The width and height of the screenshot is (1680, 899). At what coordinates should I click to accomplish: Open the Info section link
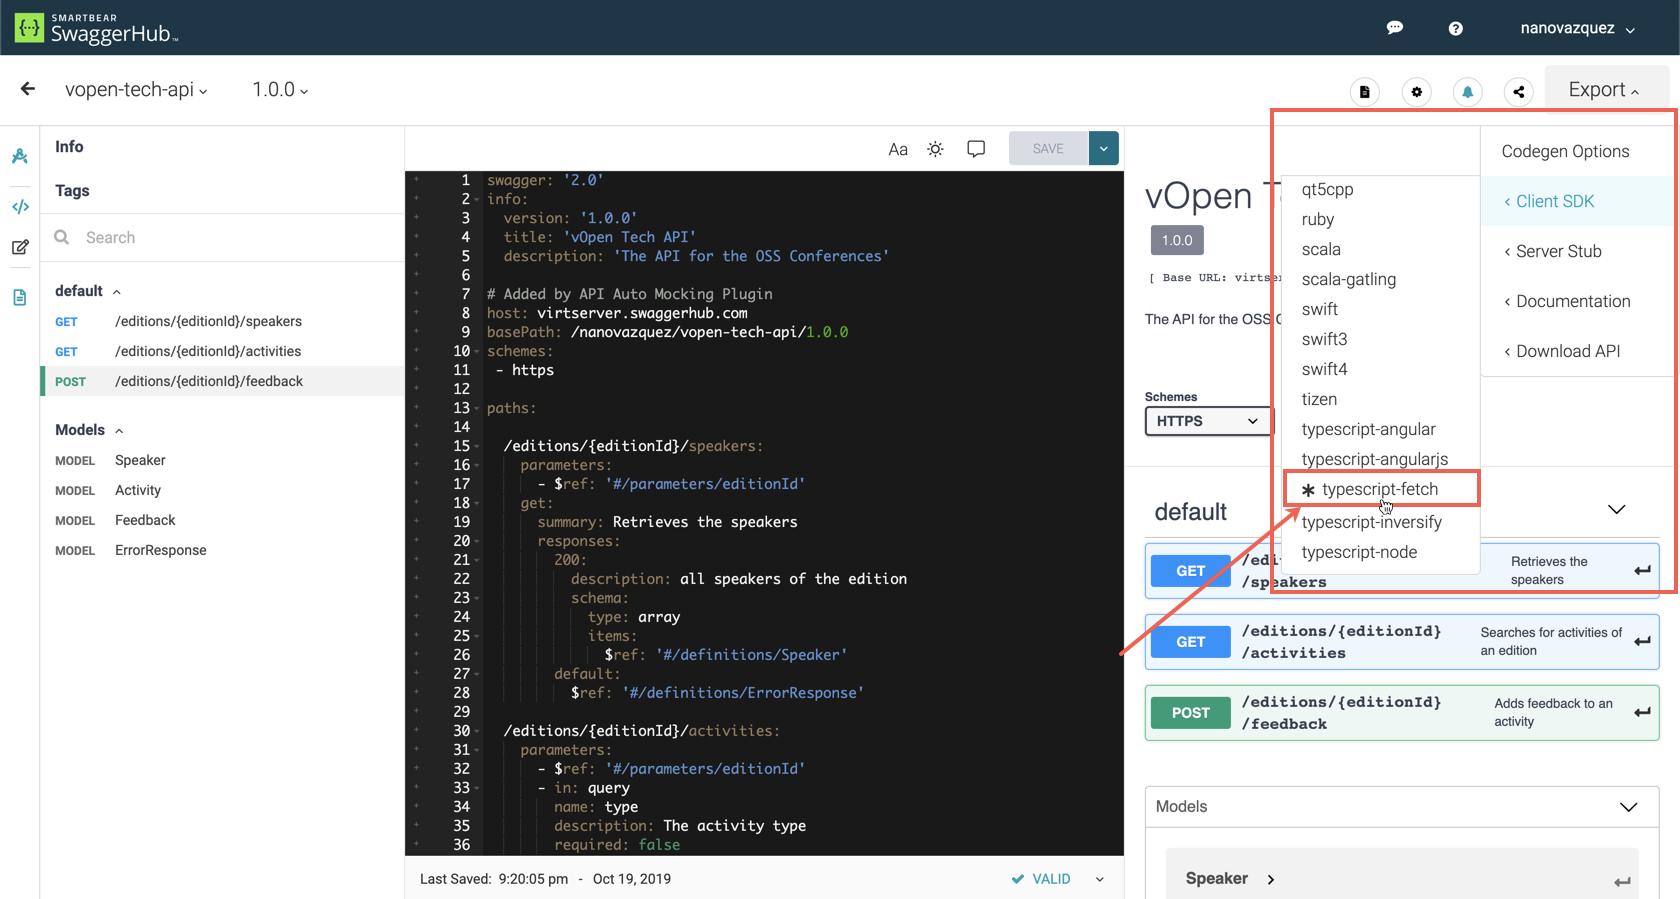69,147
